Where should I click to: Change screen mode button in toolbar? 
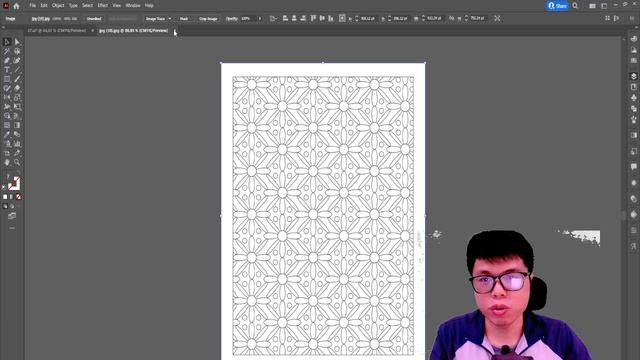tap(12, 216)
